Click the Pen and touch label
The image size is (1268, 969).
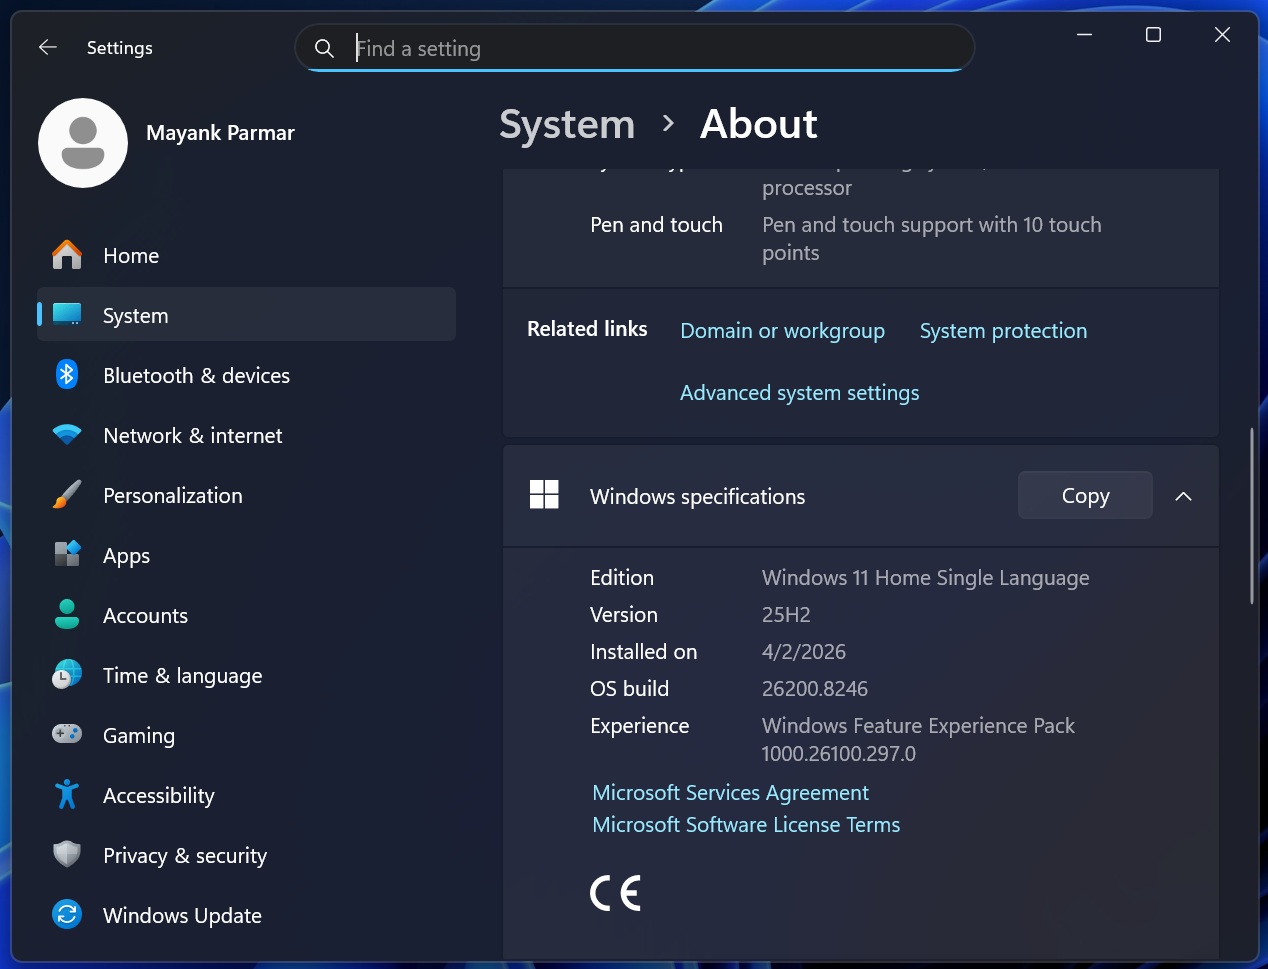tap(656, 225)
